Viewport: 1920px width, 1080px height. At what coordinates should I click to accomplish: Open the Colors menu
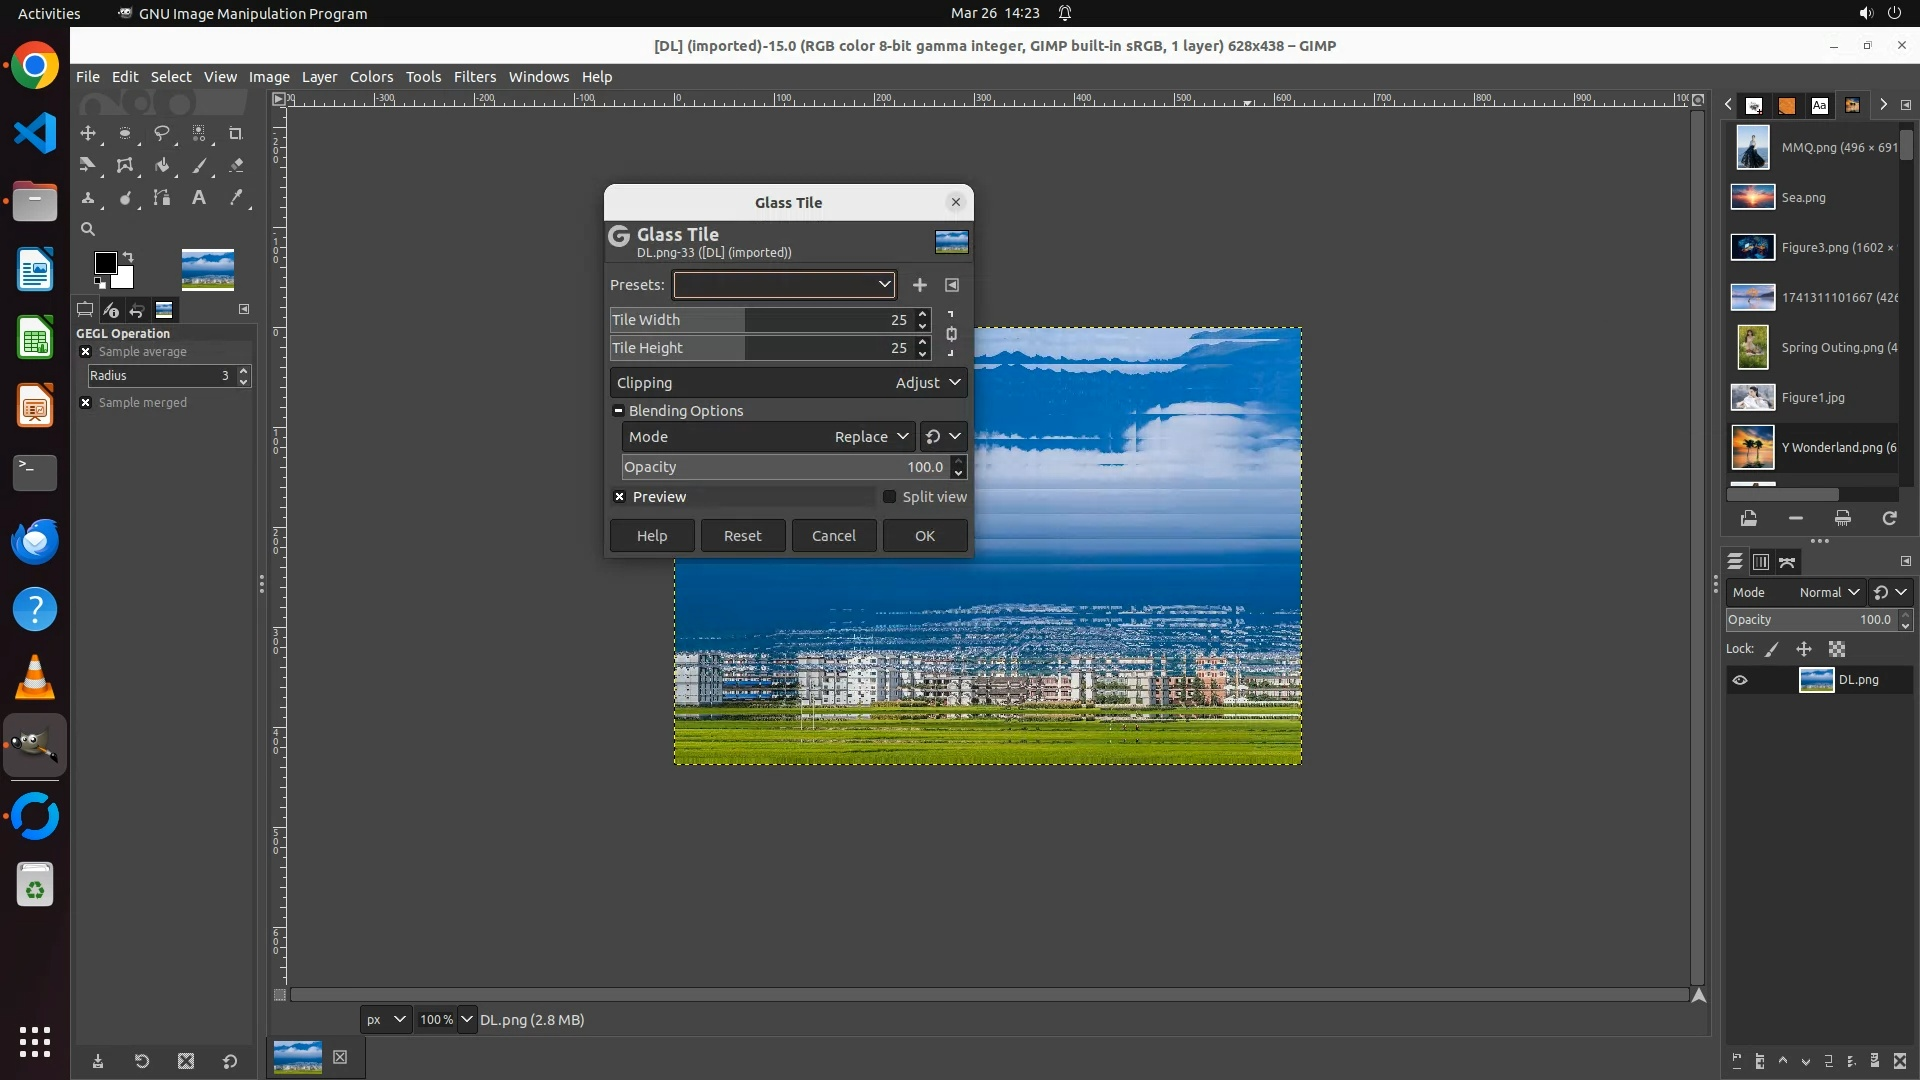(371, 77)
